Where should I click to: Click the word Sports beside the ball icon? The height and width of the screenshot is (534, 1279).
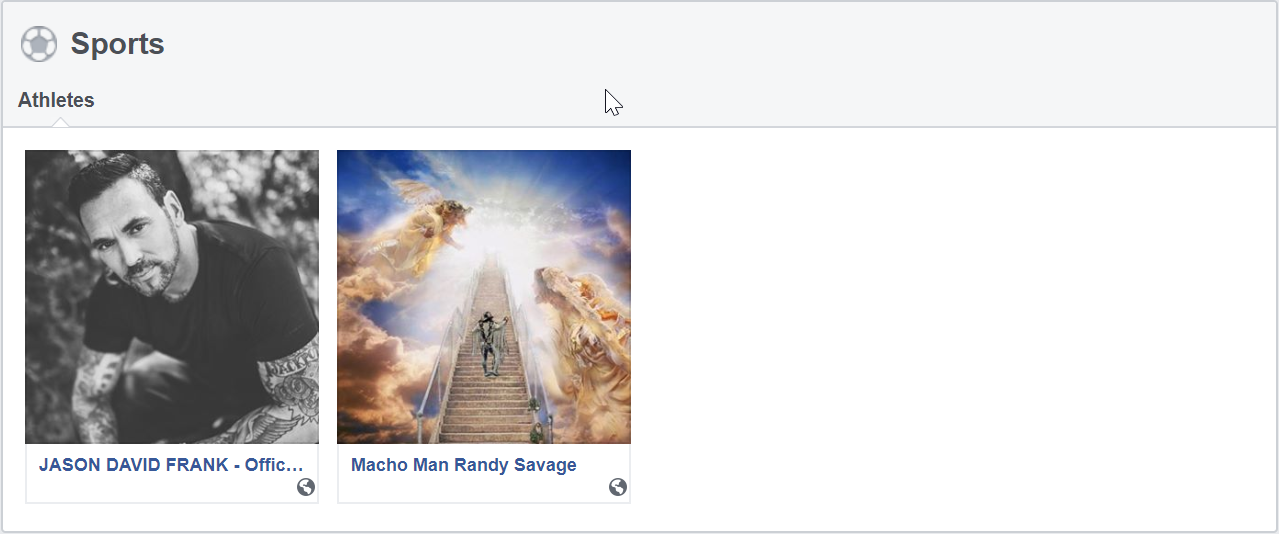(x=117, y=44)
